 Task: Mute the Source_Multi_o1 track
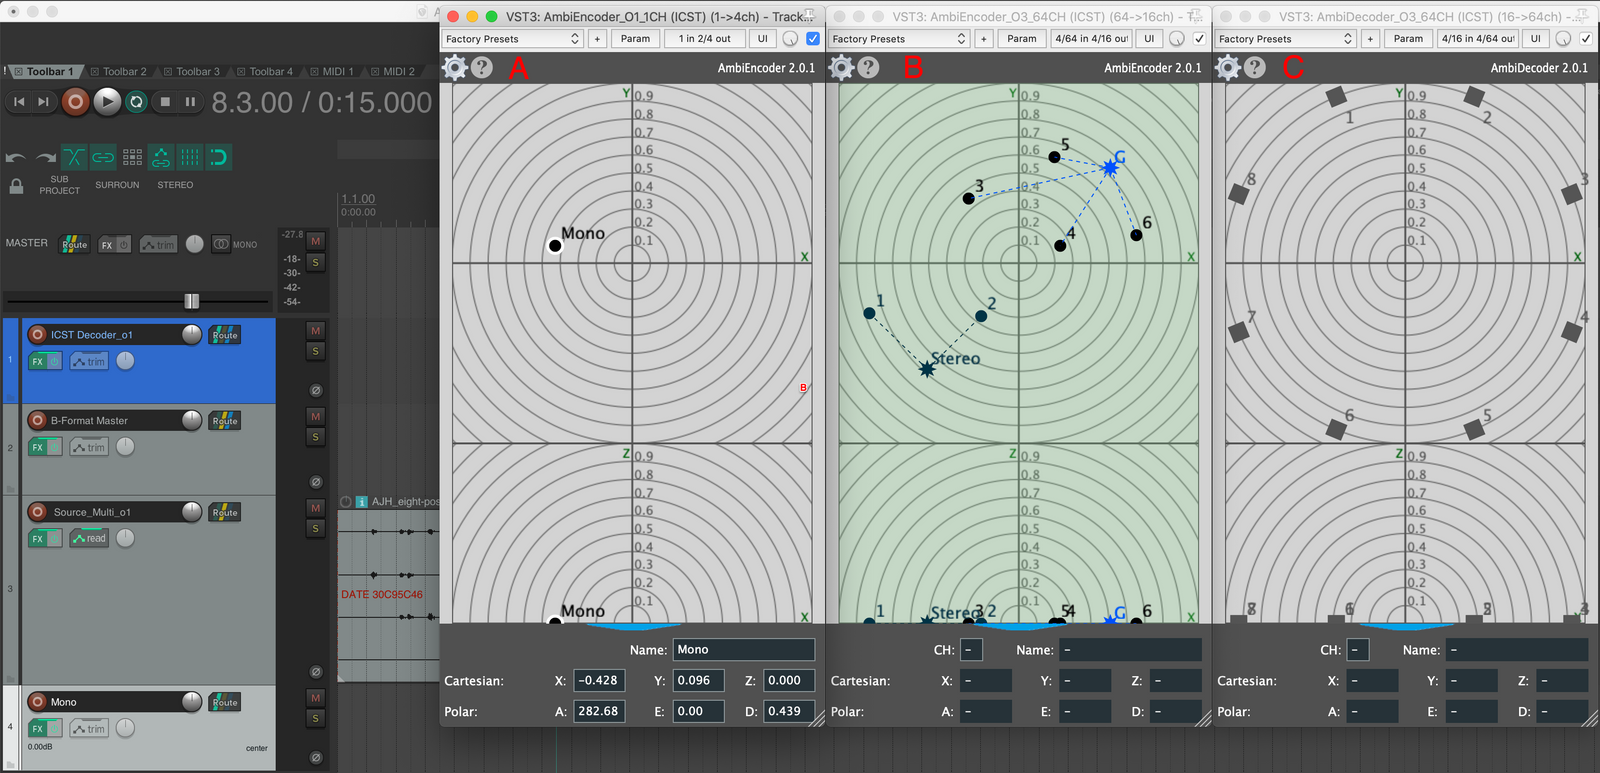point(316,507)
